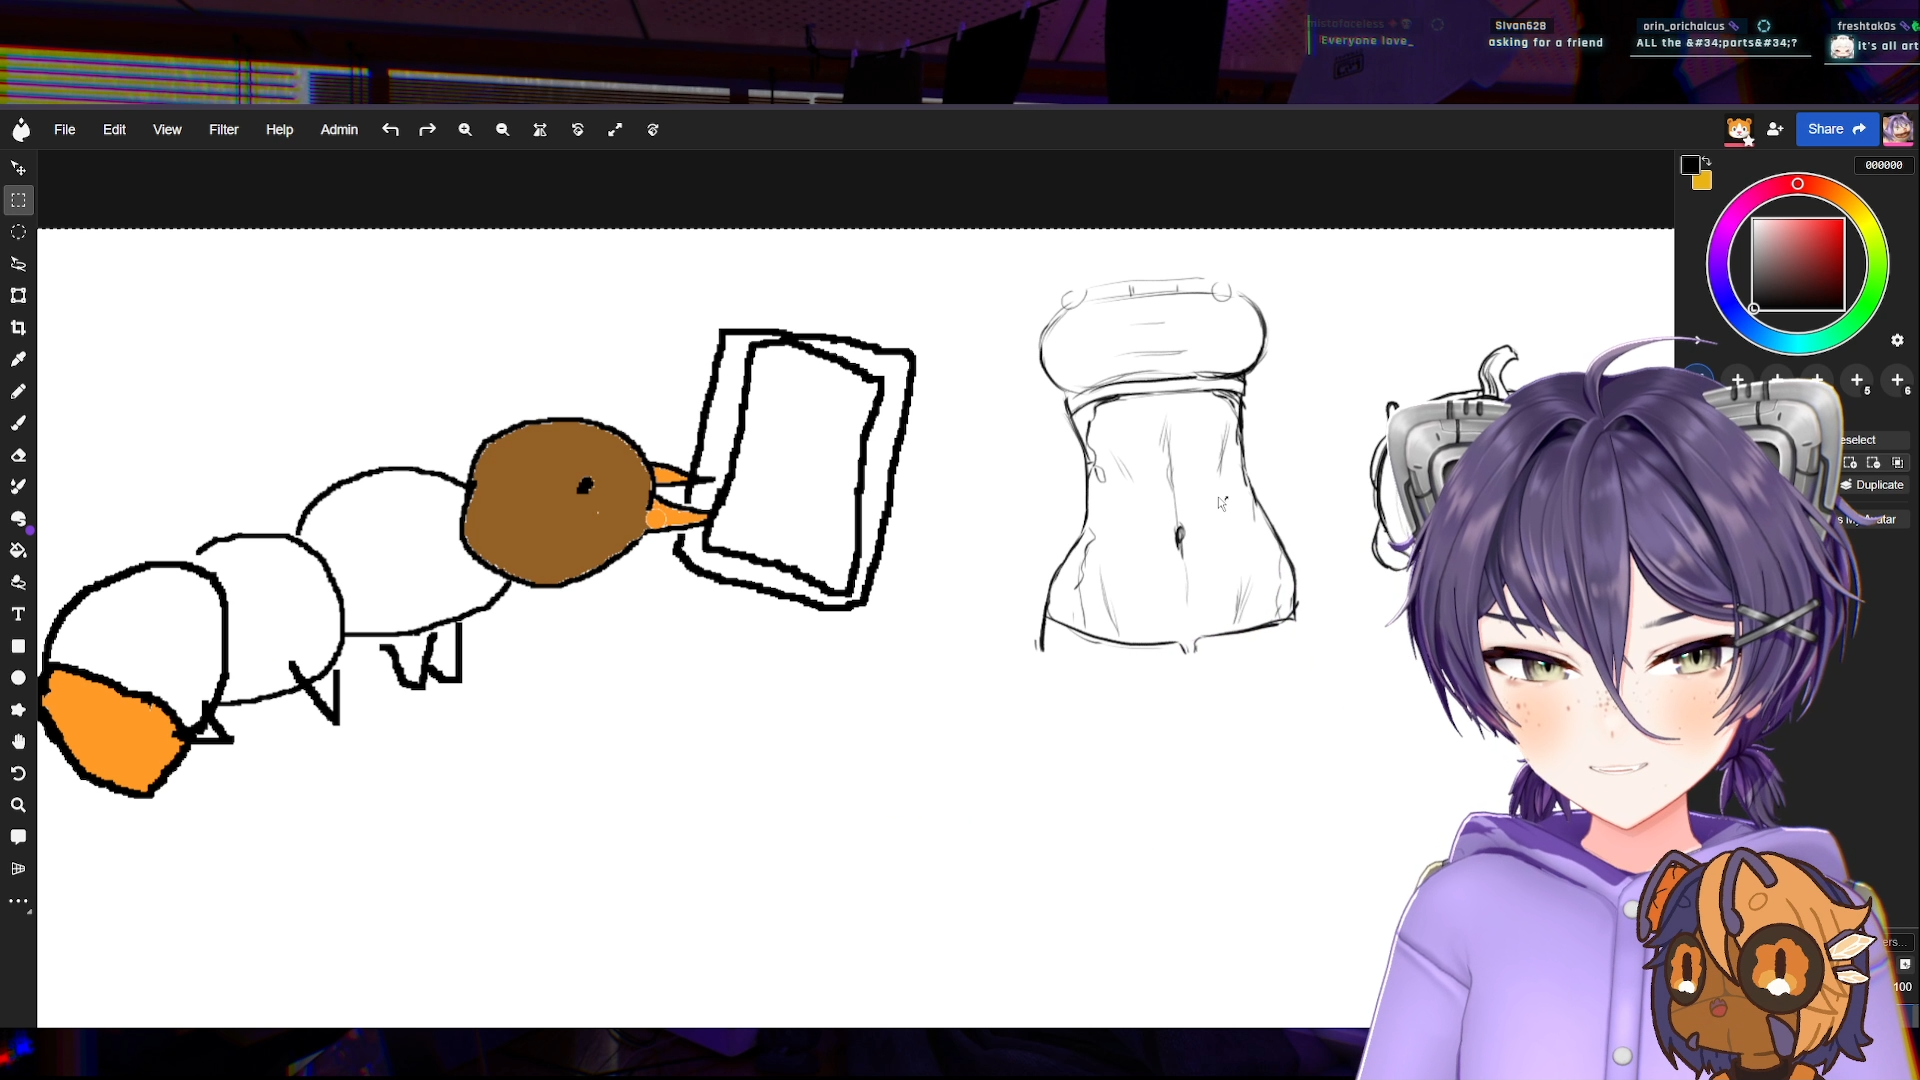Pick the Eyedropper tool
The height and width of the screenshot is (1080, 1920).
[x=18, y=359]
